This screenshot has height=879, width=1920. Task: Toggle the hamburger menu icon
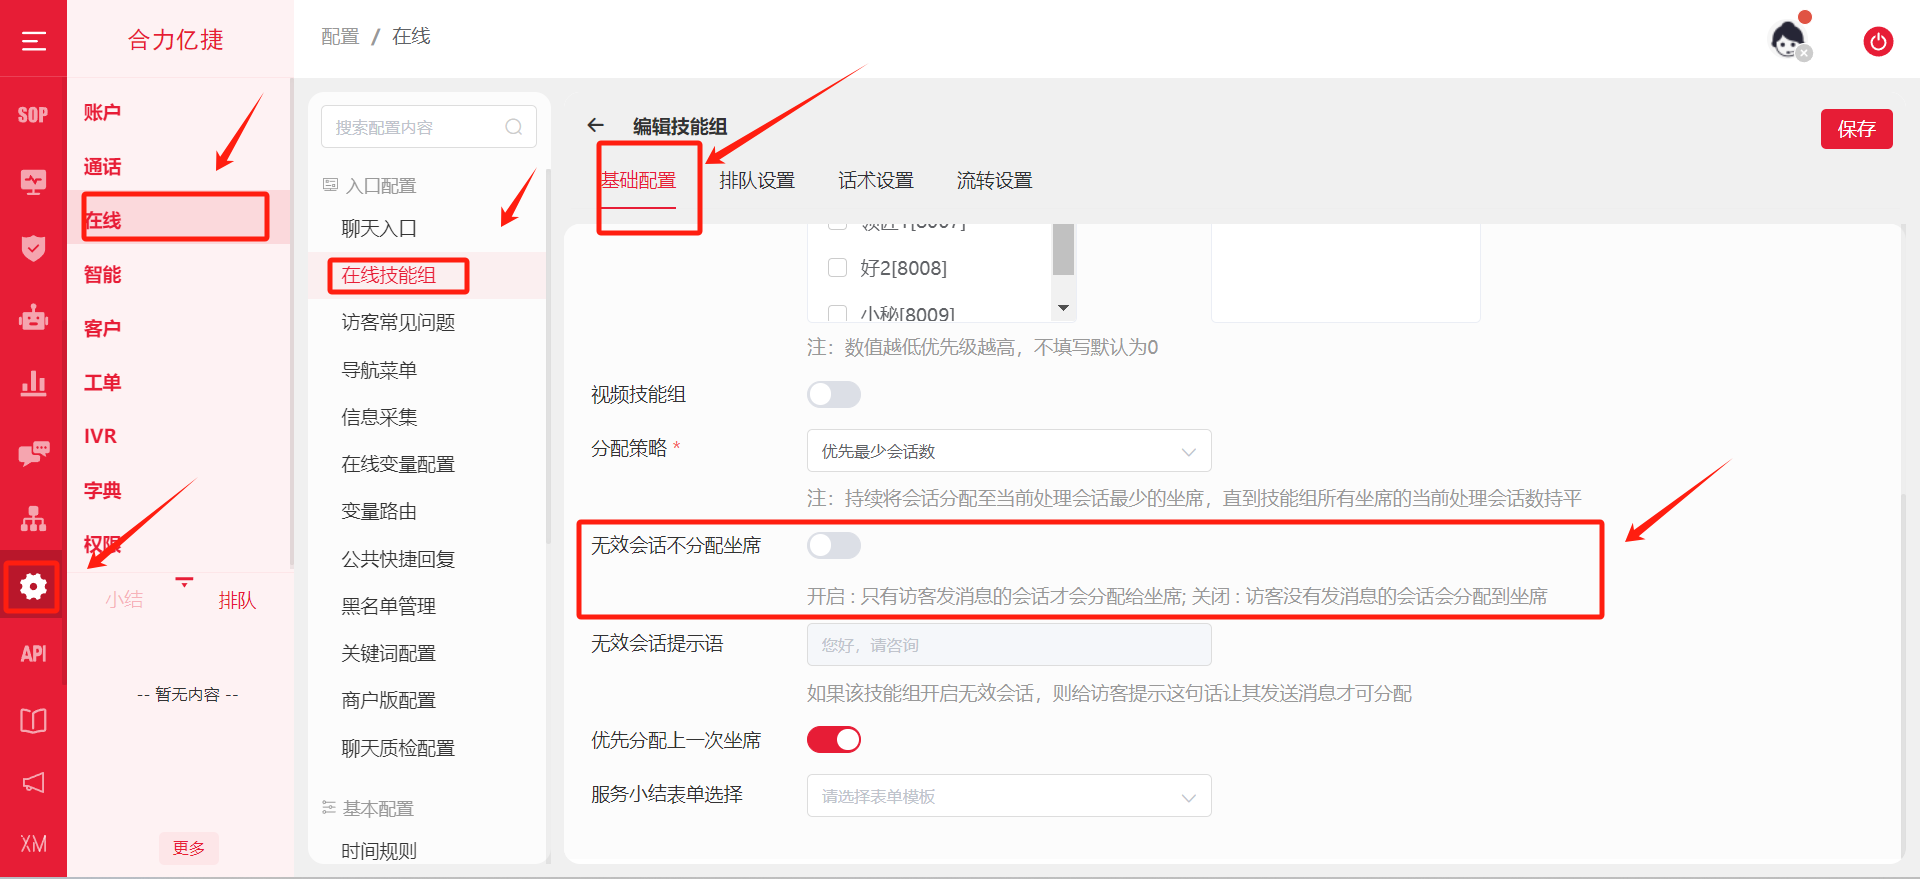tap(34, 41)
